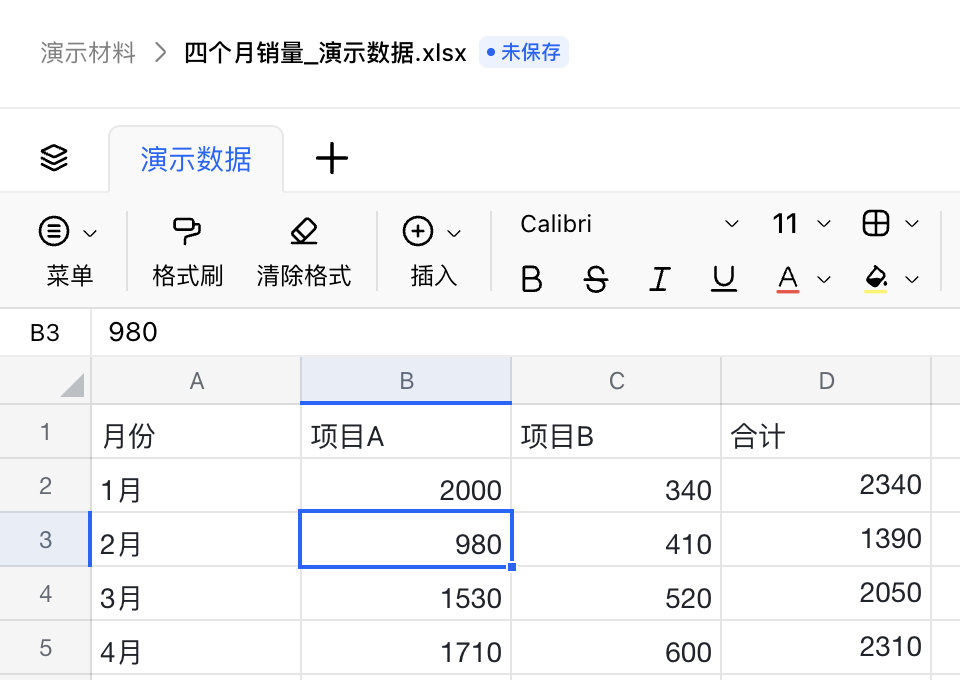Click the cell with value 1390
The height and width of the screenshot is (680, 960).
coord(826,539)
